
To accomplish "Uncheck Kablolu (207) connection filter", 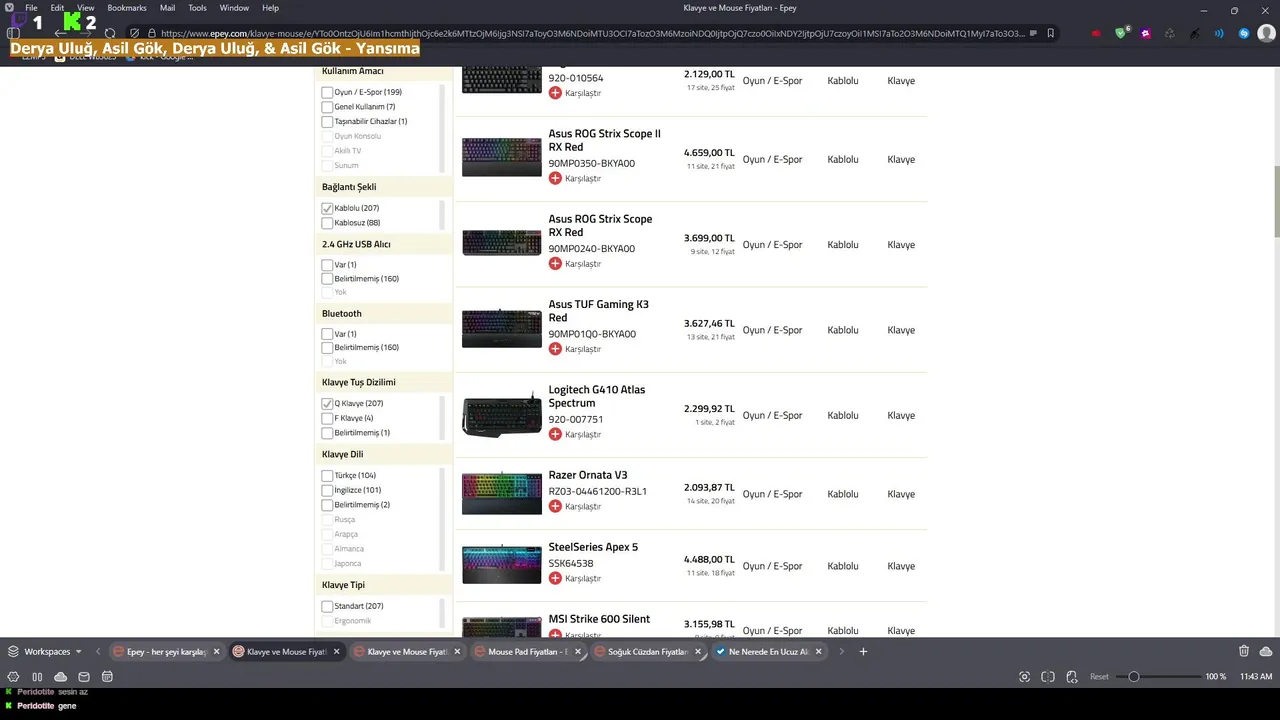I will [x=327, y=208].
